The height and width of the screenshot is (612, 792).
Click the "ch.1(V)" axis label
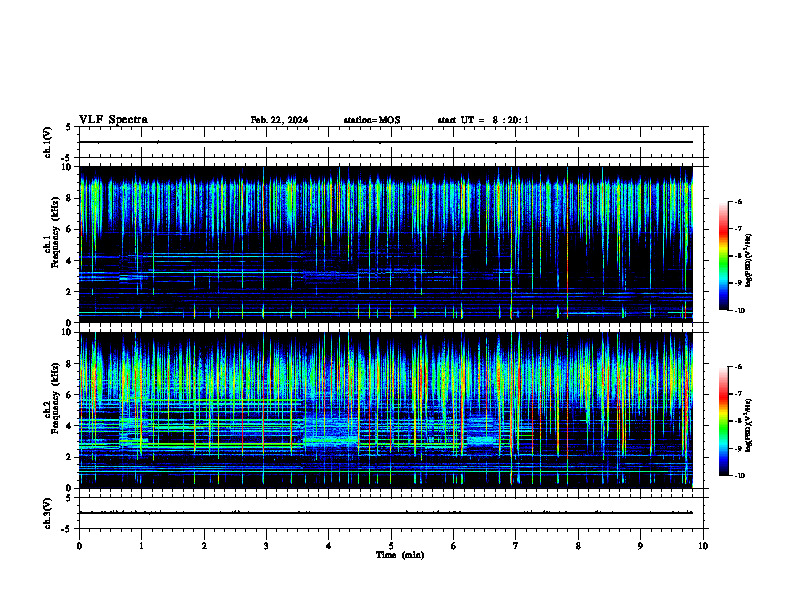click(x=48, y=142)
